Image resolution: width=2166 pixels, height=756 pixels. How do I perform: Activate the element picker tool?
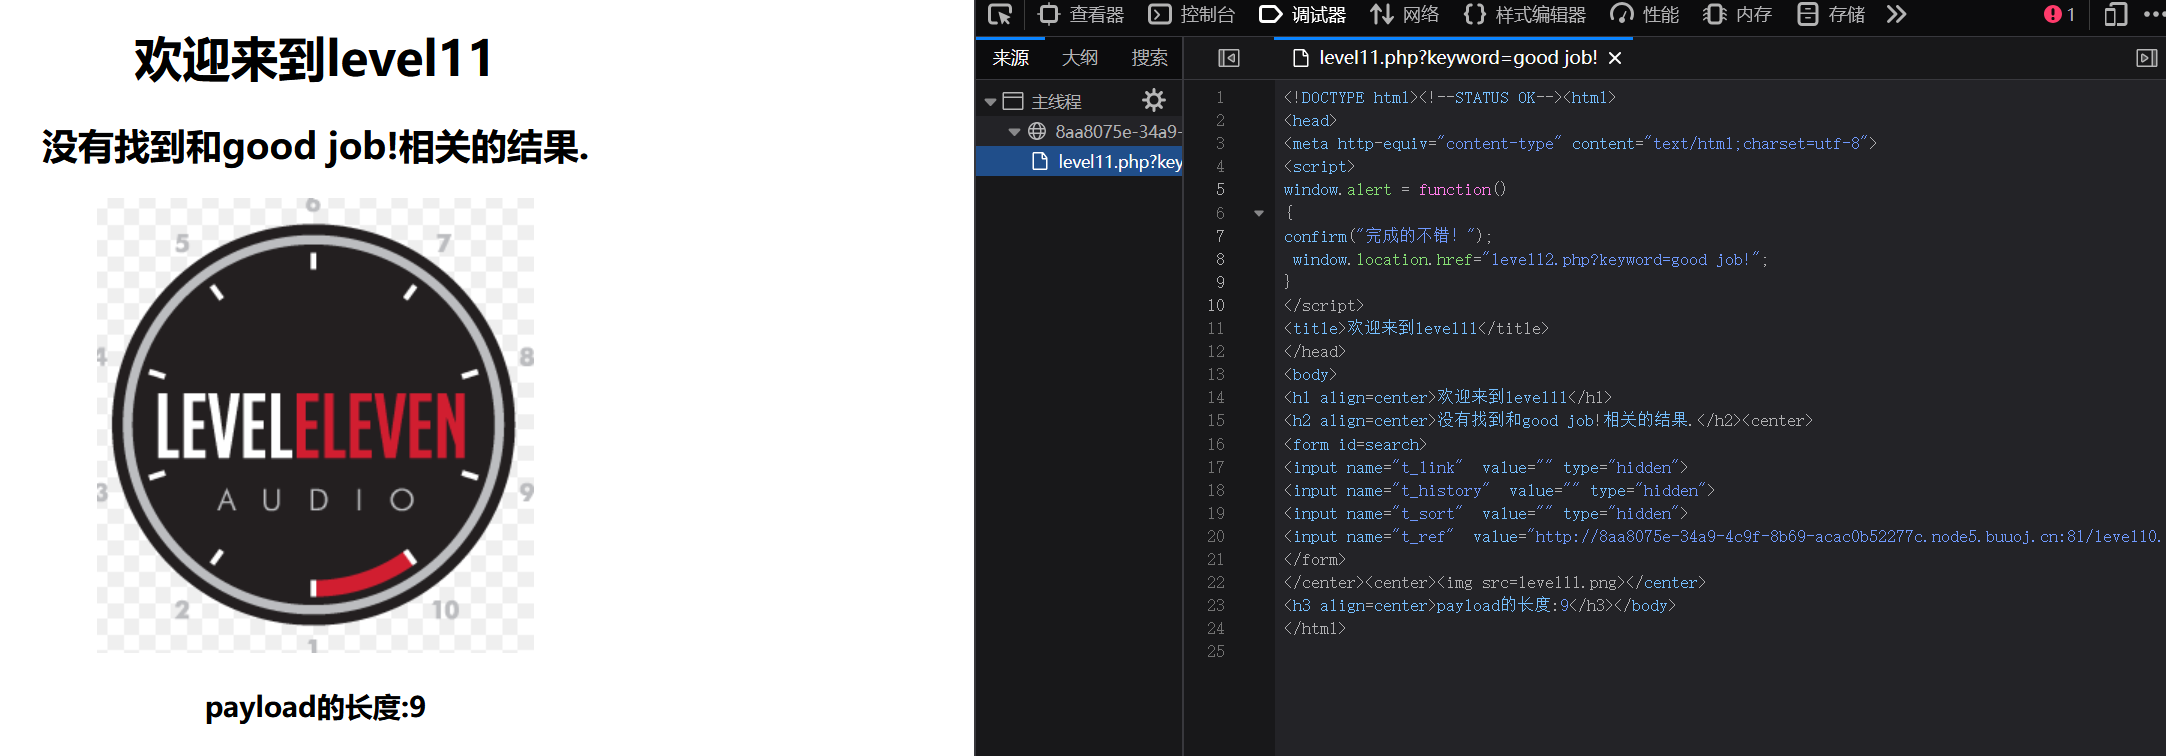pyautogui.click(x=1000, y=15)
